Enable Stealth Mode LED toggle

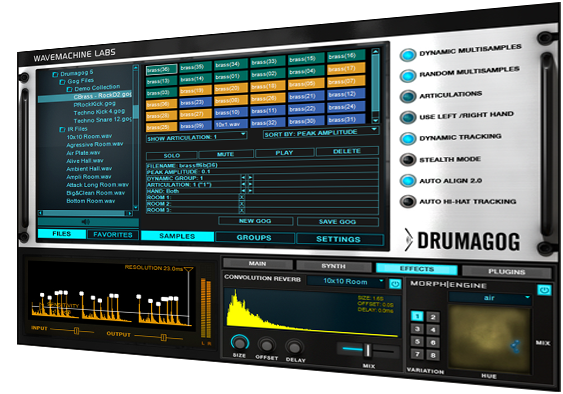pyautogui.click(x=408, y=160)
